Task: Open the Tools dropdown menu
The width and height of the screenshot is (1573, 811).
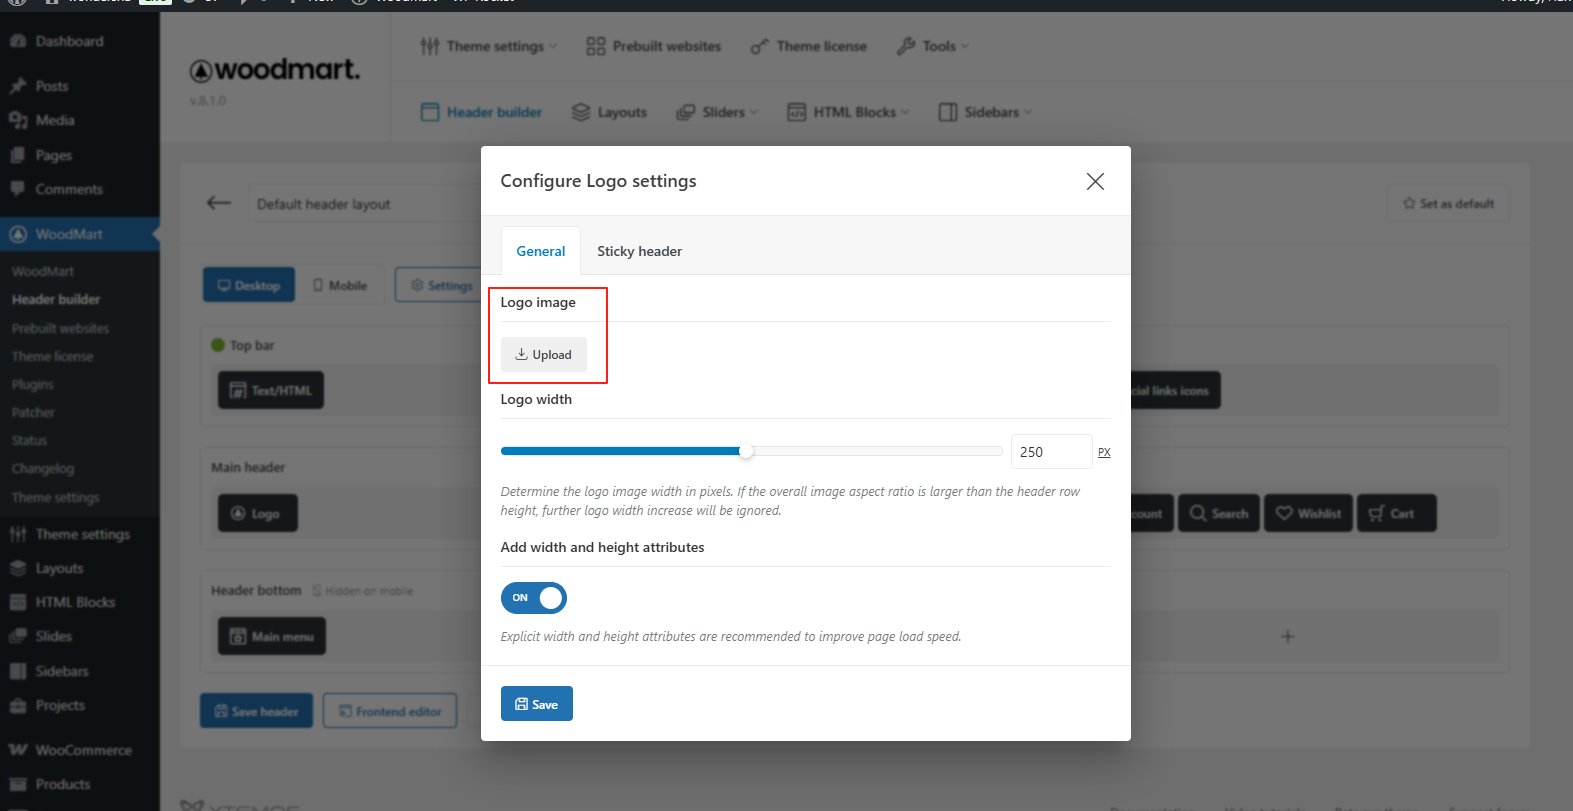Action: tap(933, 46)
